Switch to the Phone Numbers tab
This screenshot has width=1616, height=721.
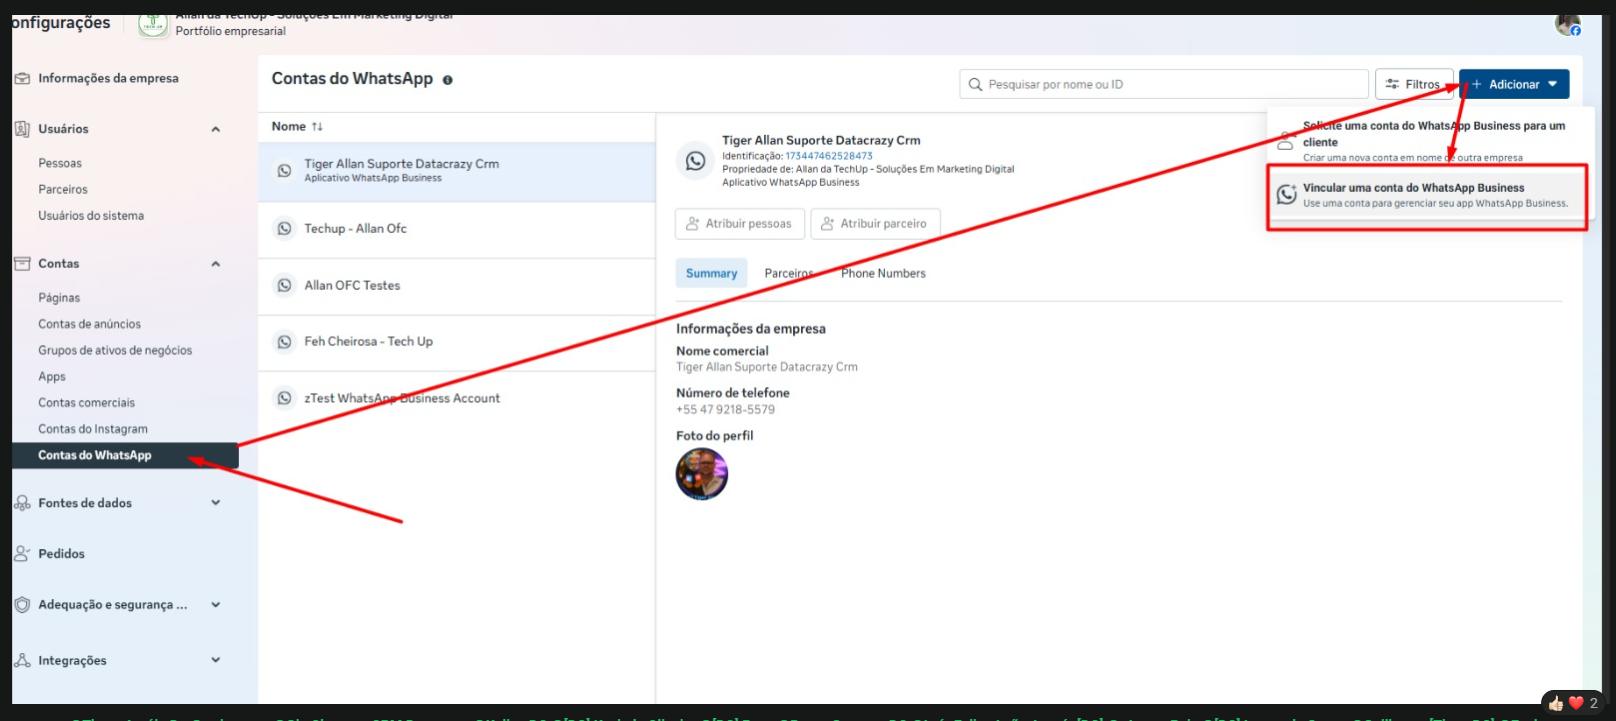tap(883, 274)
